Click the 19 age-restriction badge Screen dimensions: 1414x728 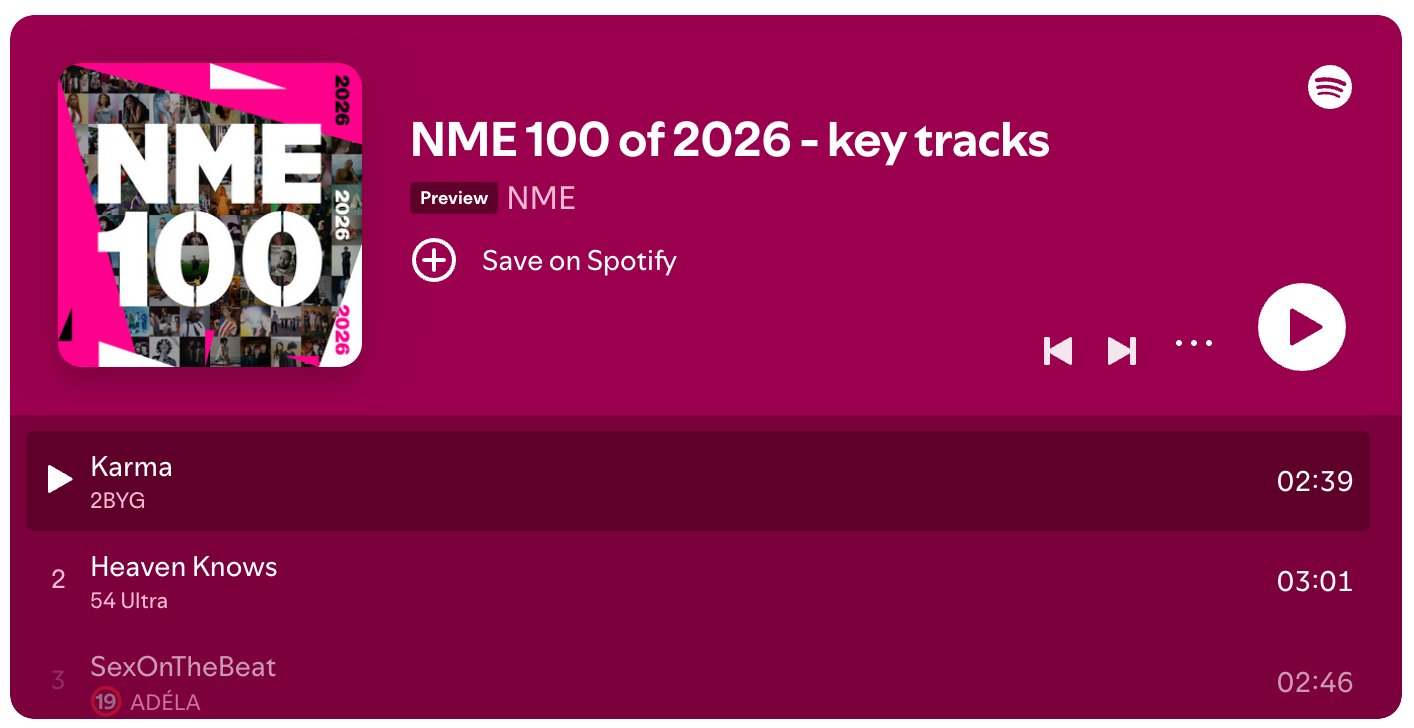pyautogui.click(x=105, y=702)
